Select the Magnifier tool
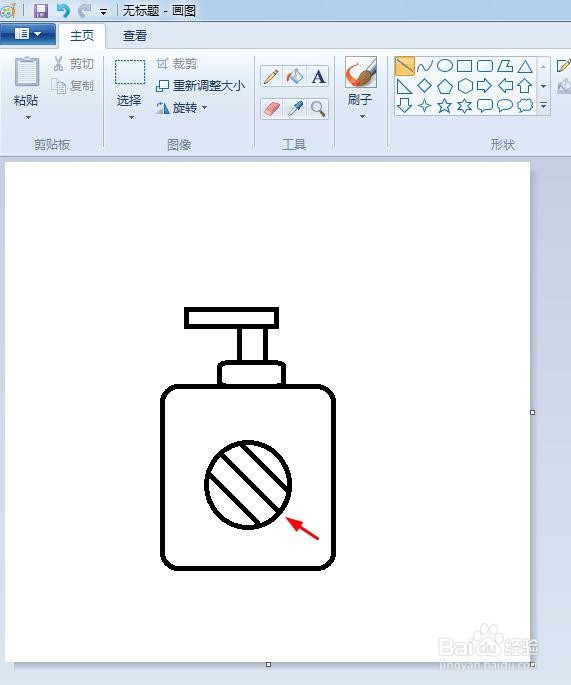Viewport: 571px width, 685px height. [318, 108]
